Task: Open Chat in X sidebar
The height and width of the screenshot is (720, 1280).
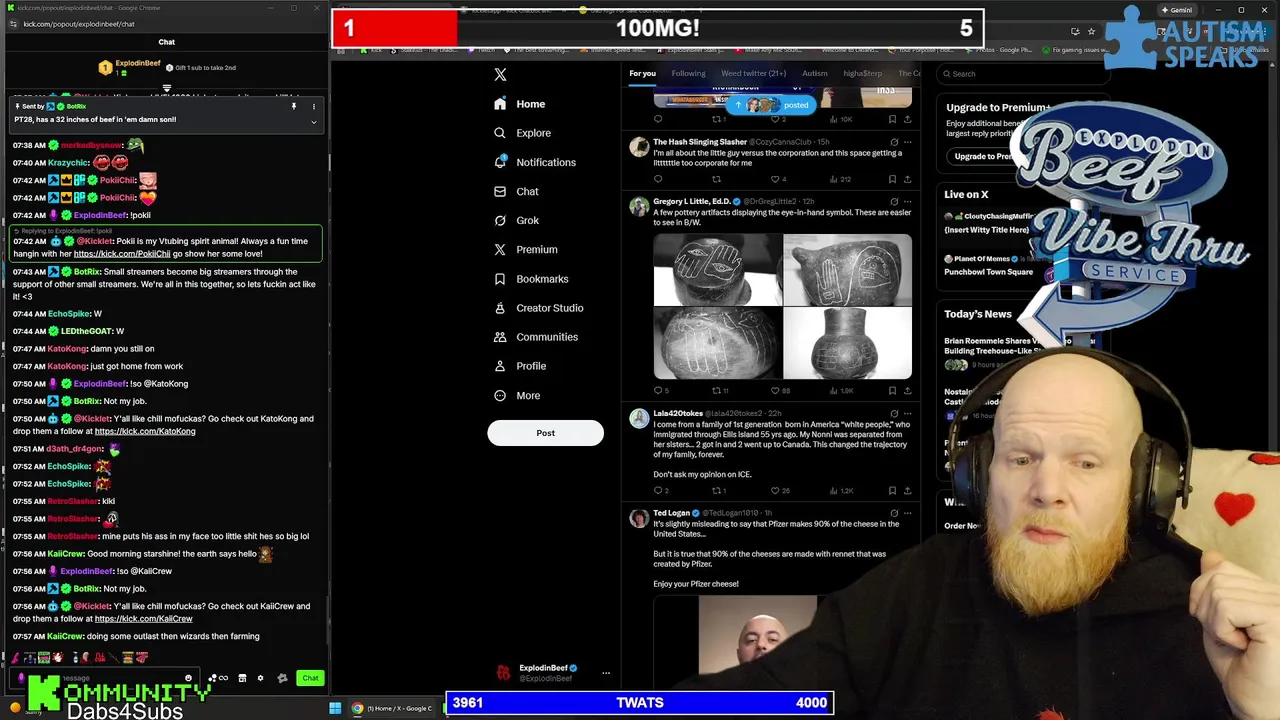Action: [x=516, y=191]
